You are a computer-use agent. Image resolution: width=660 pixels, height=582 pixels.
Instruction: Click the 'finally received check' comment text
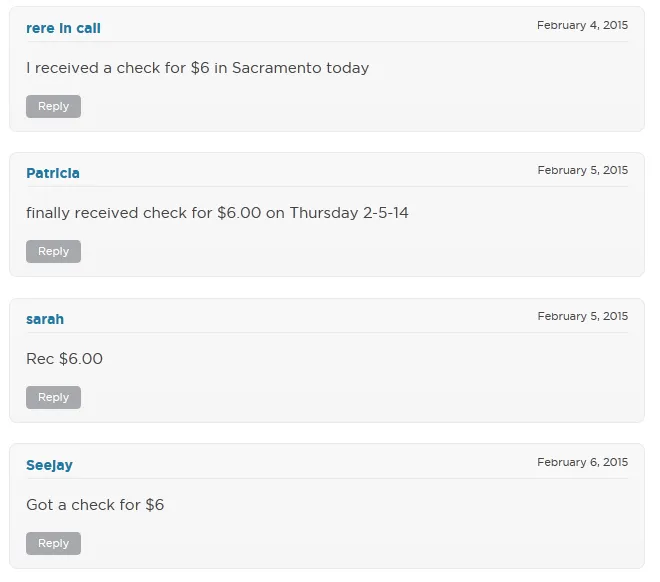[x=217, y=213]
